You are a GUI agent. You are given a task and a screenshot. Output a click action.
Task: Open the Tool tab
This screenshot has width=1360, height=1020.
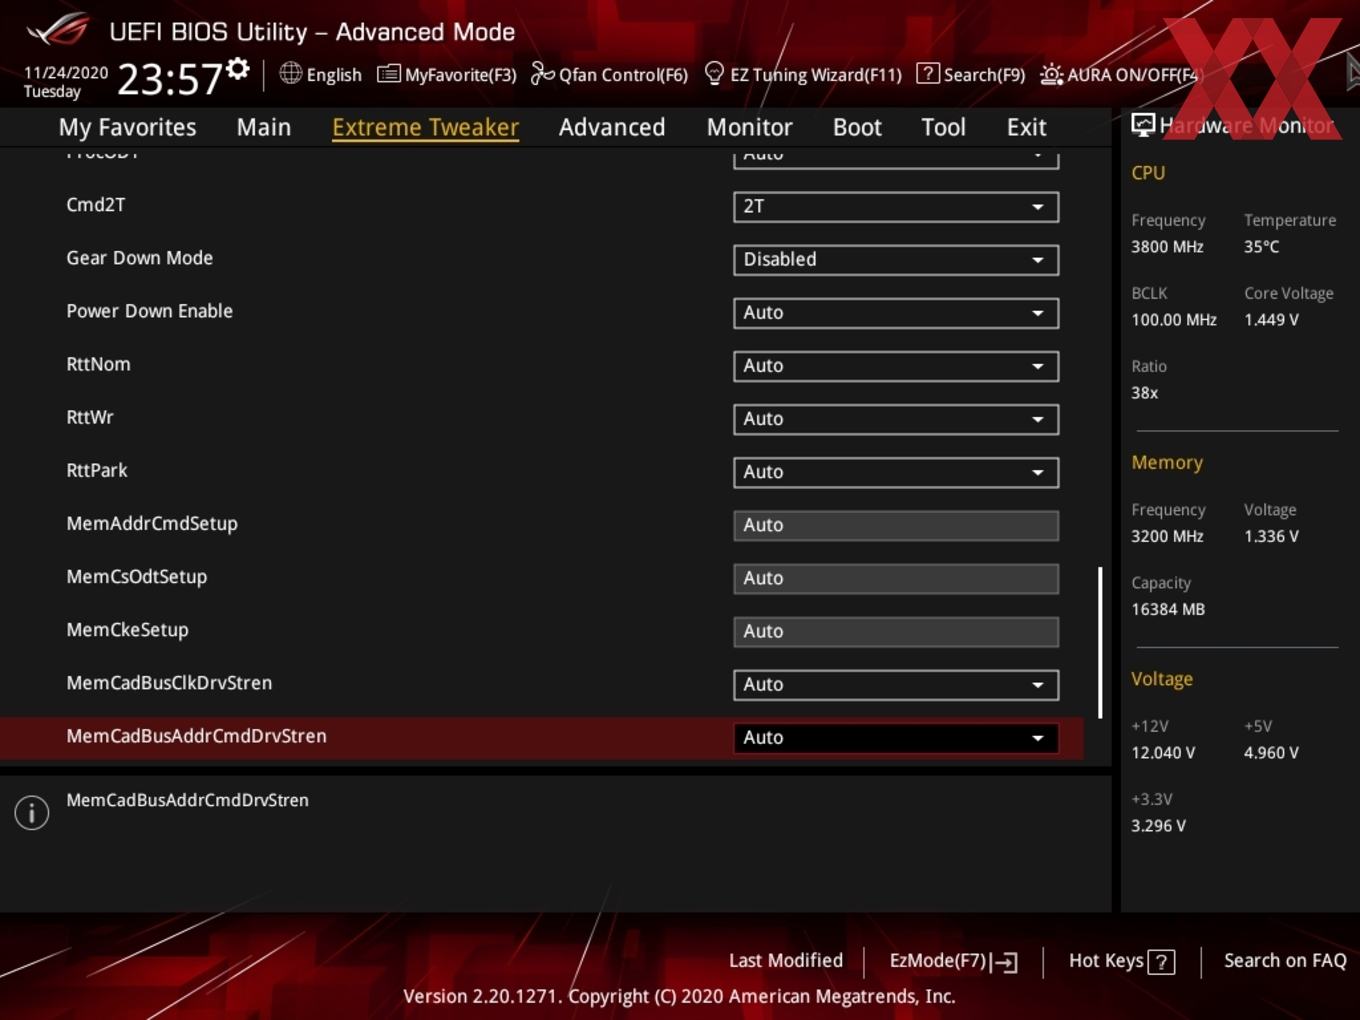click(x=943, y=127)
